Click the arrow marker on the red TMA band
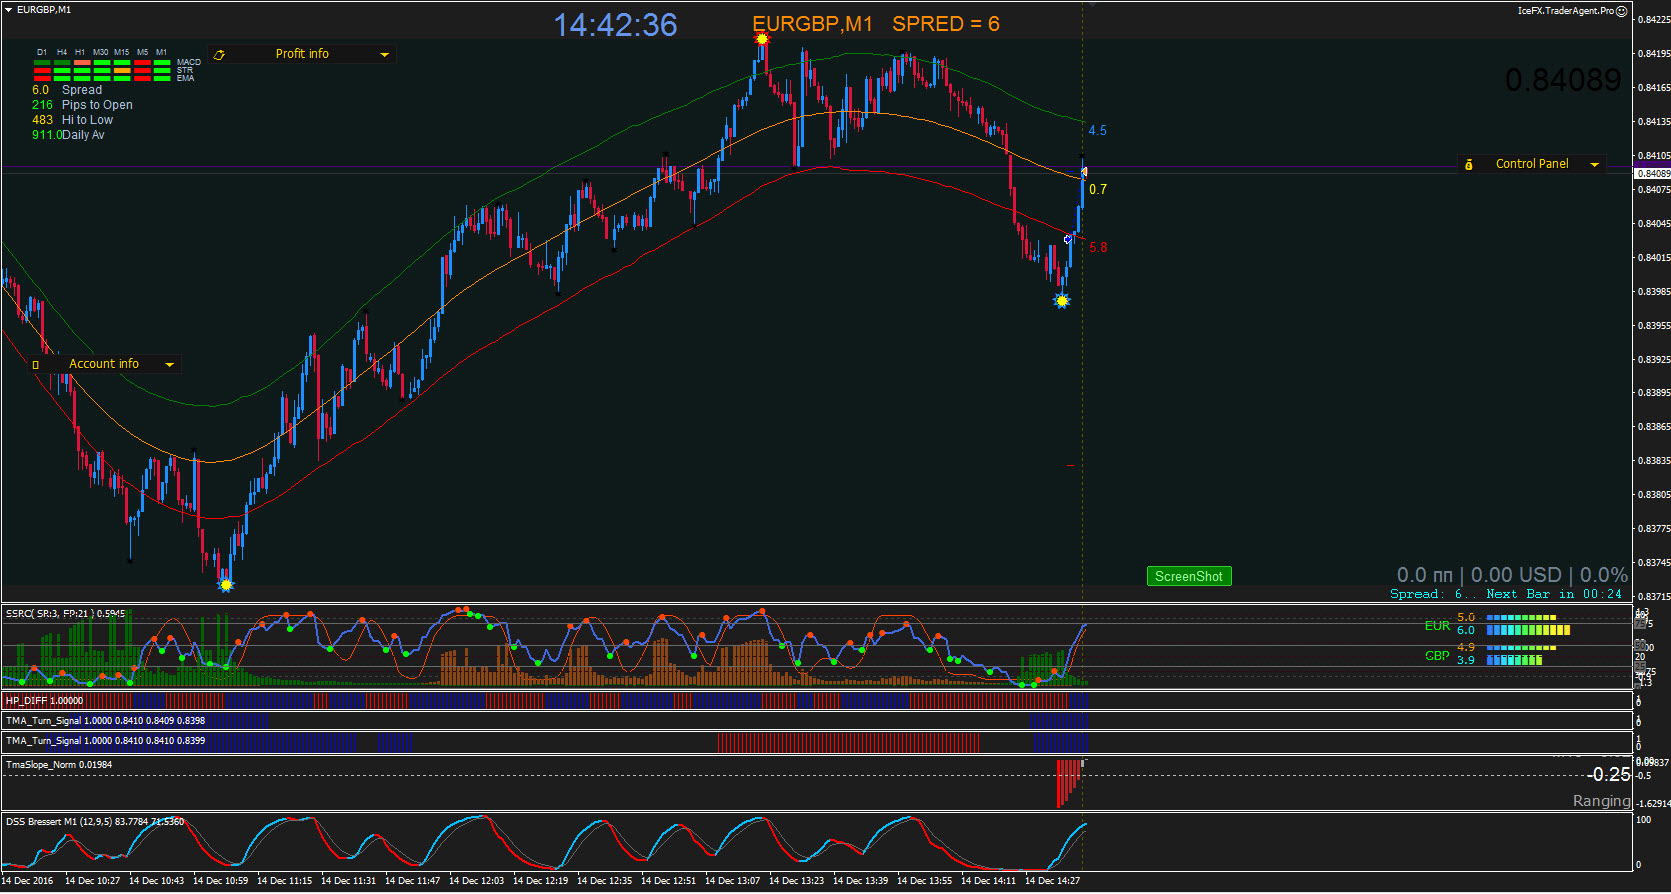The width and height of the screenshot is (1671, 894). pos(1068,239)
